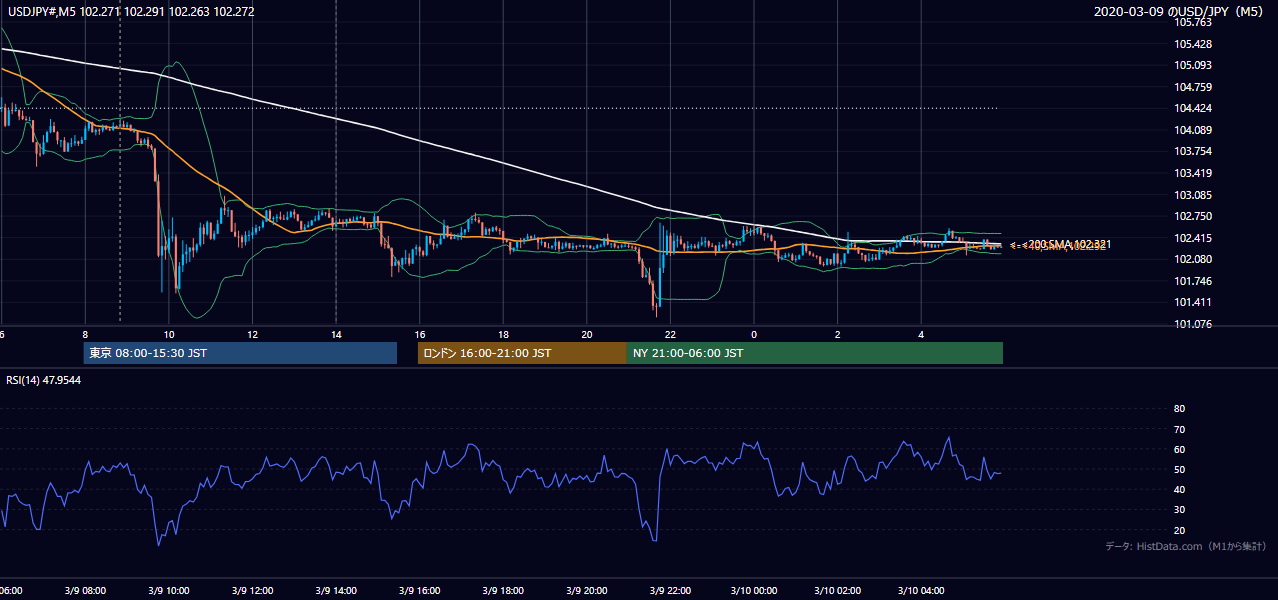Click price axis value 101.411
Viewport: 1278px width, 600px height.
click(x=1193, y=302)
